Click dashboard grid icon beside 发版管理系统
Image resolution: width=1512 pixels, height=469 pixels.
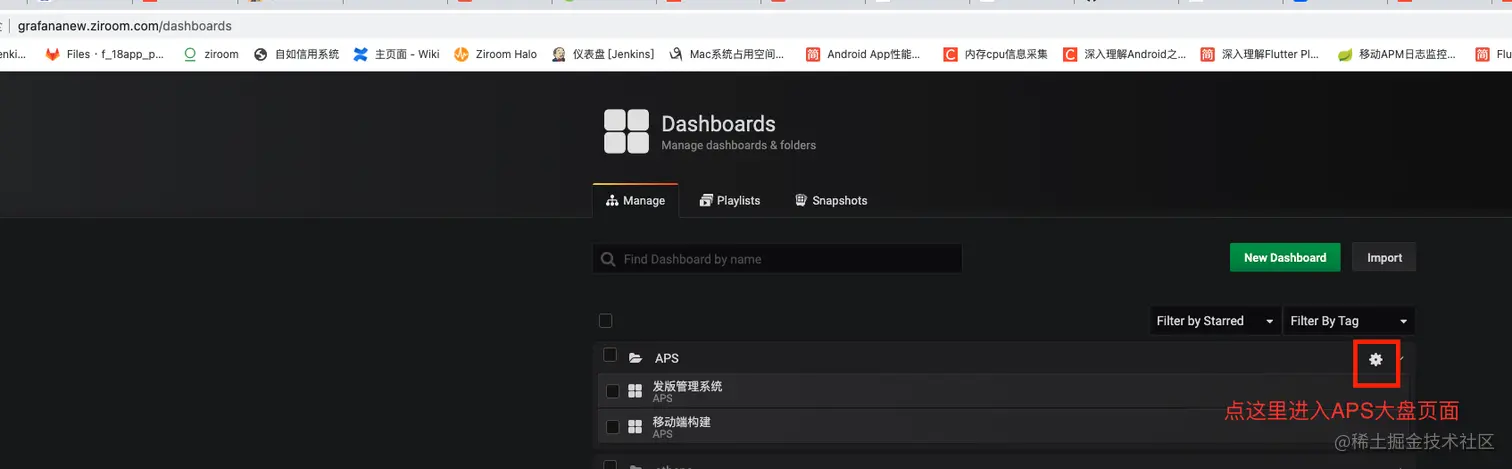pyautogui.click(x=635, y=392)
